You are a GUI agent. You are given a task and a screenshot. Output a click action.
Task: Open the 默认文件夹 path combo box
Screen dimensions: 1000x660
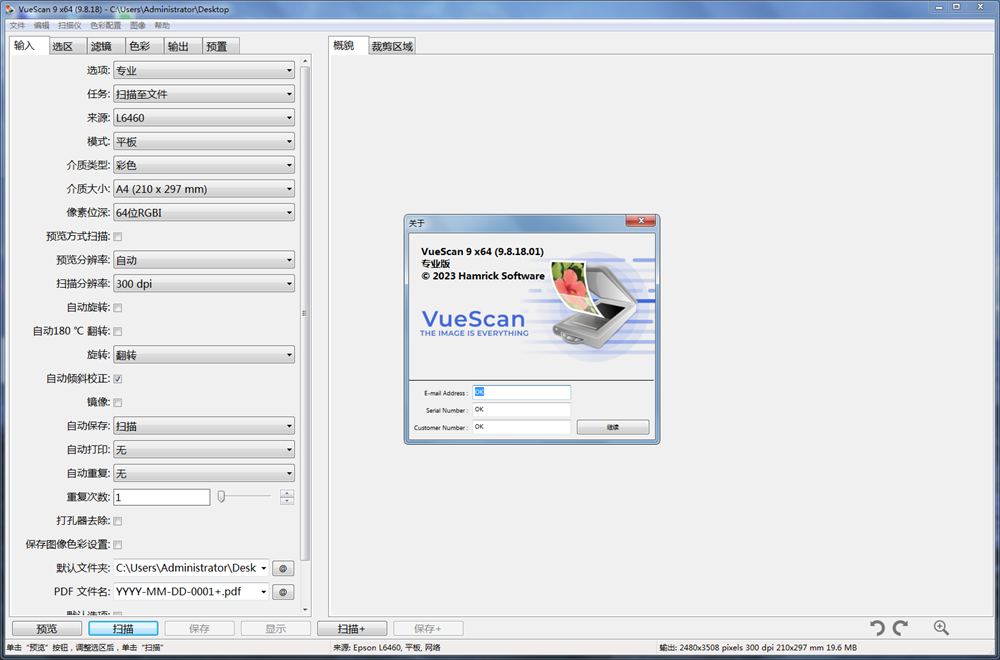coord(191,568)
